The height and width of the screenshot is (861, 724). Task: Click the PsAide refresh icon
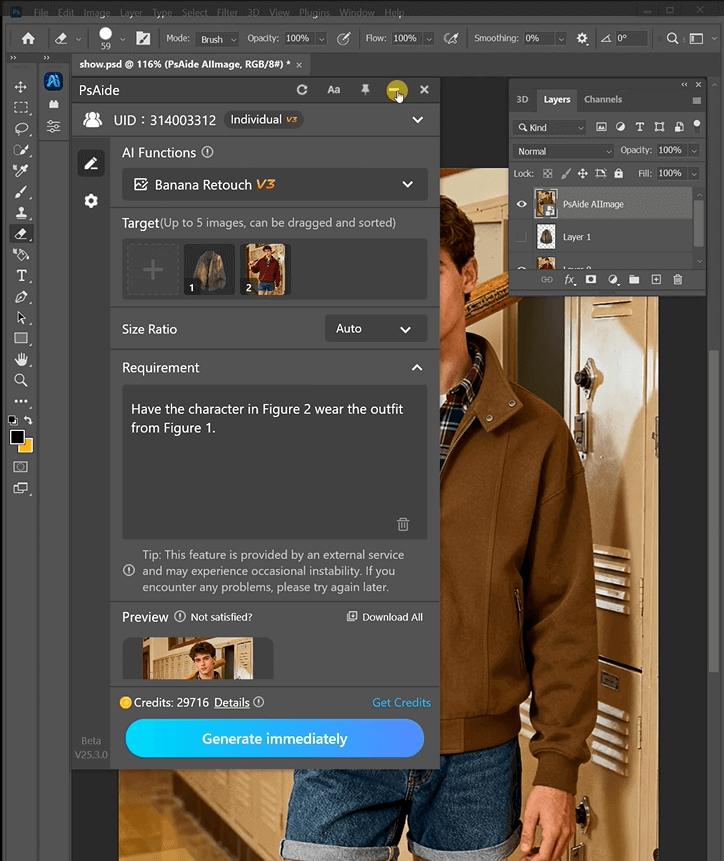coord(302,90)
